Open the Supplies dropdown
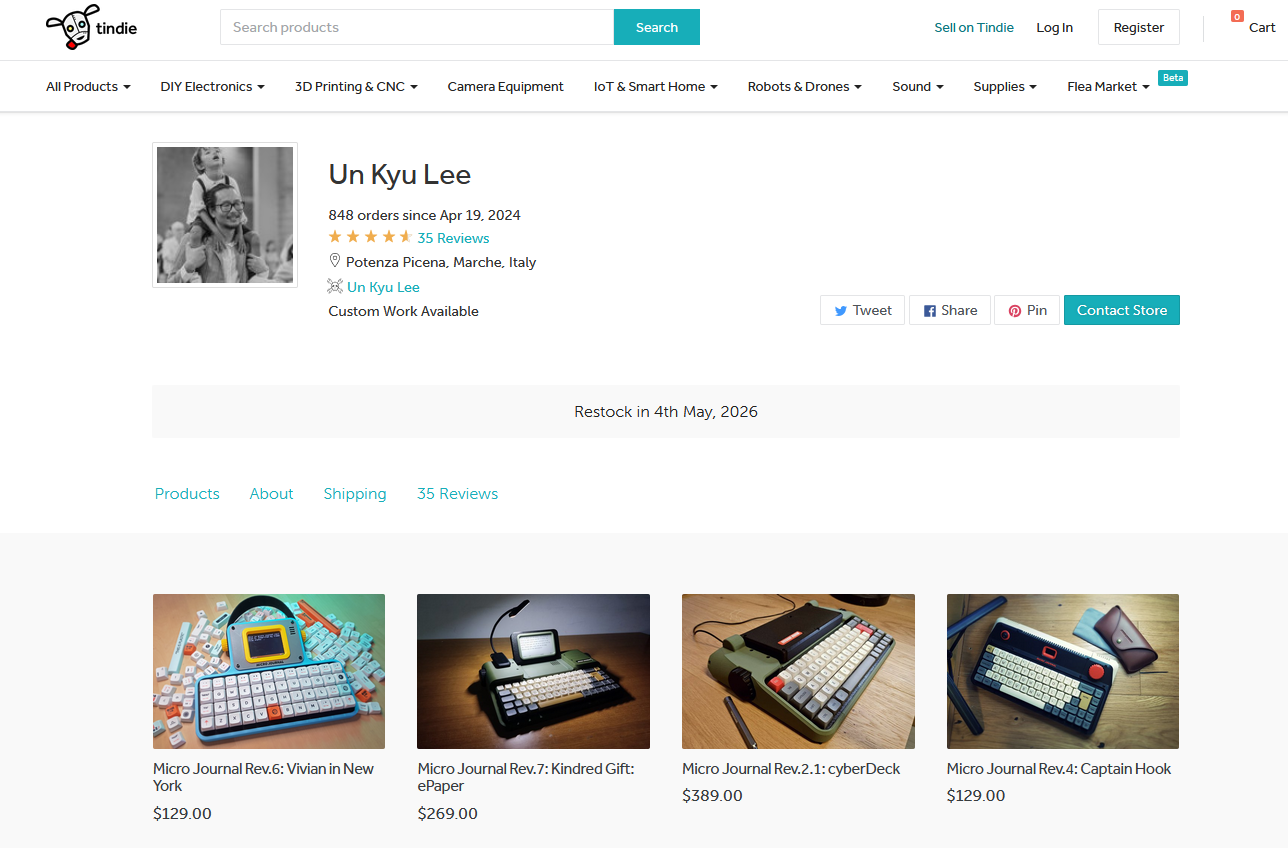This screenshot has height=848, width=1288. pyautogui.click(x=1005, y=87)
